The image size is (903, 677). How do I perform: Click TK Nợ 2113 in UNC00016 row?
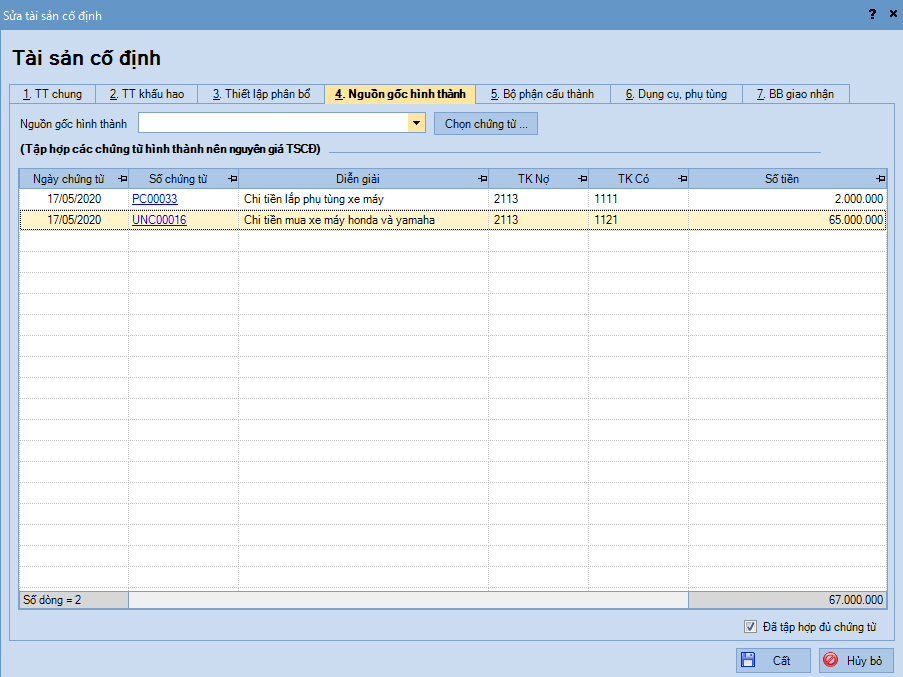[x=538, y=220]
